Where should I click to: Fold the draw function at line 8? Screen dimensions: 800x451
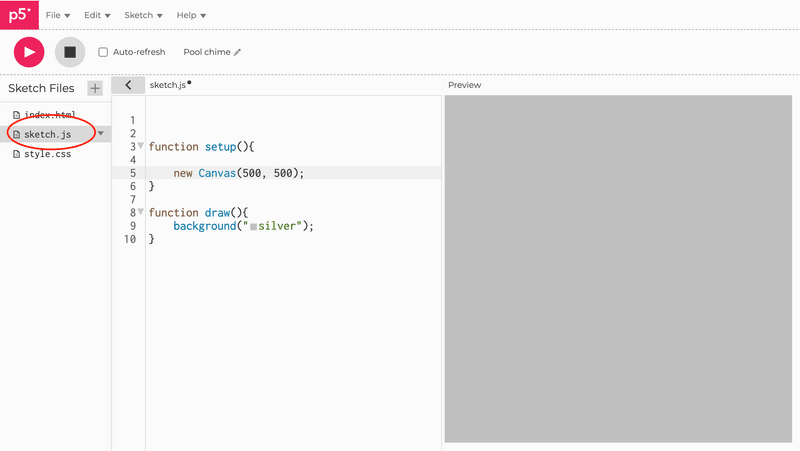point(140,212)
